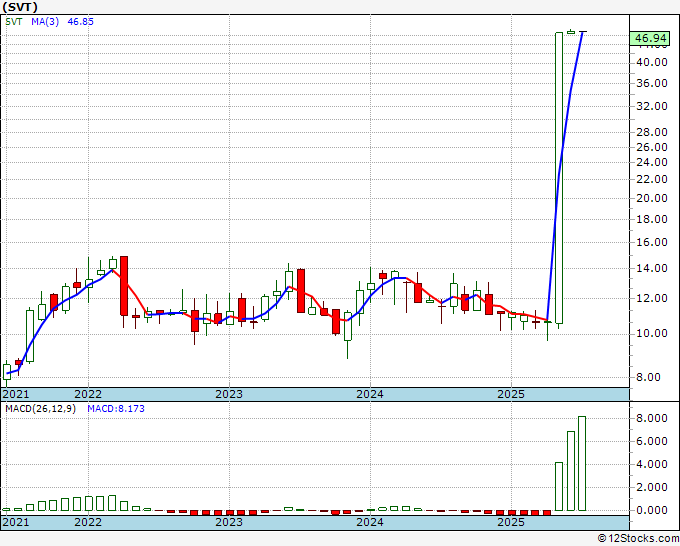Click 2021 on the MACD time axis

coord(16,522)
